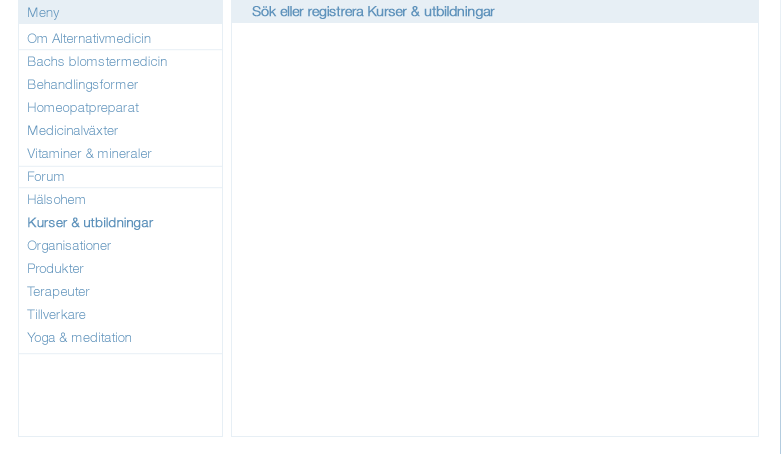The height and width of the screenshot is (454, 781).
Task: Select the highlighted Kurser & utbildningar item
Action: (x=90, y=222)
